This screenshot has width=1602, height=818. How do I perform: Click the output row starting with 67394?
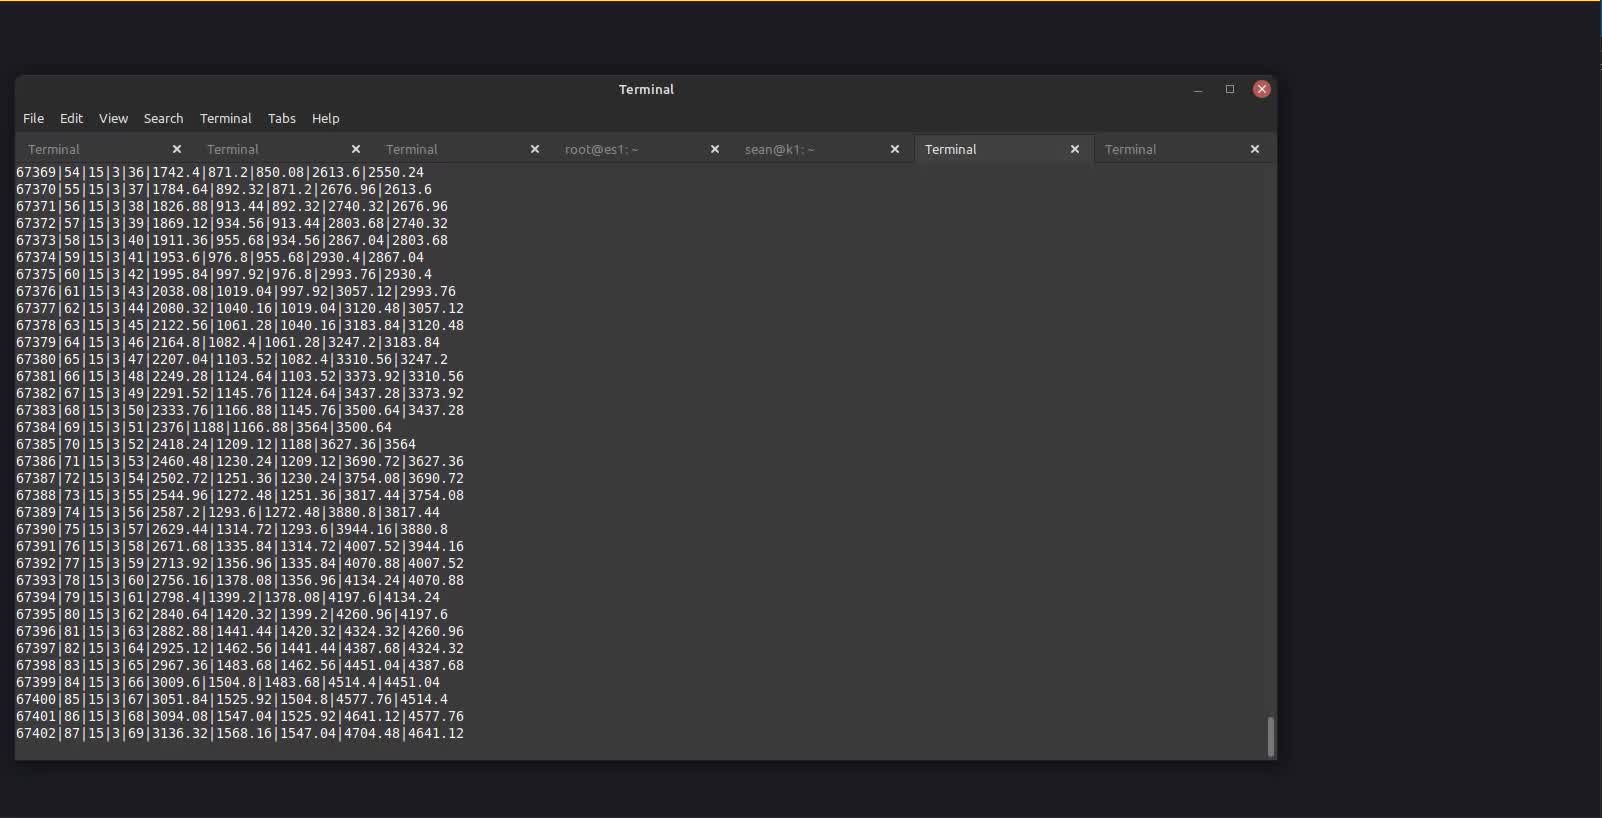(x=228, y=597)
